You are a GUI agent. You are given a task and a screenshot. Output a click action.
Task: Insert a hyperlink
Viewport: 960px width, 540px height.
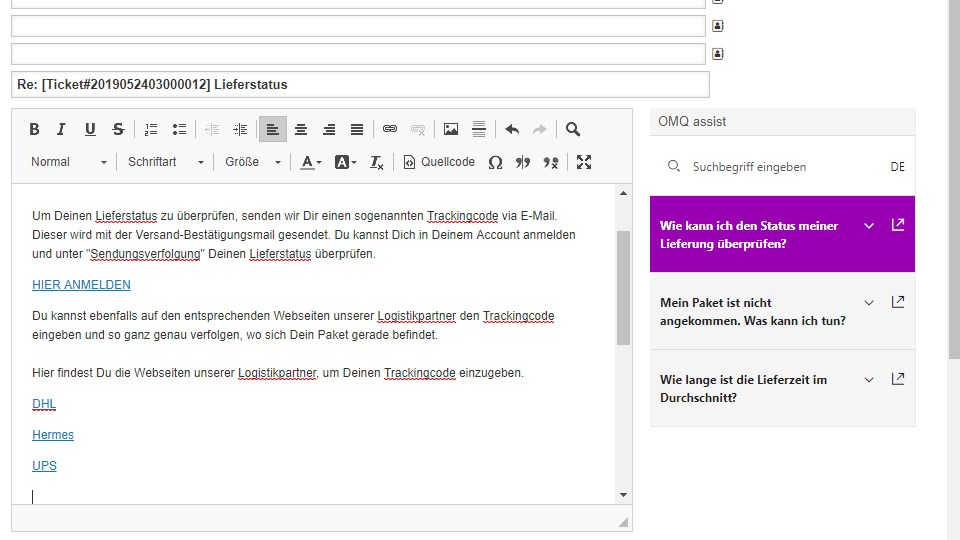[390, 129]
